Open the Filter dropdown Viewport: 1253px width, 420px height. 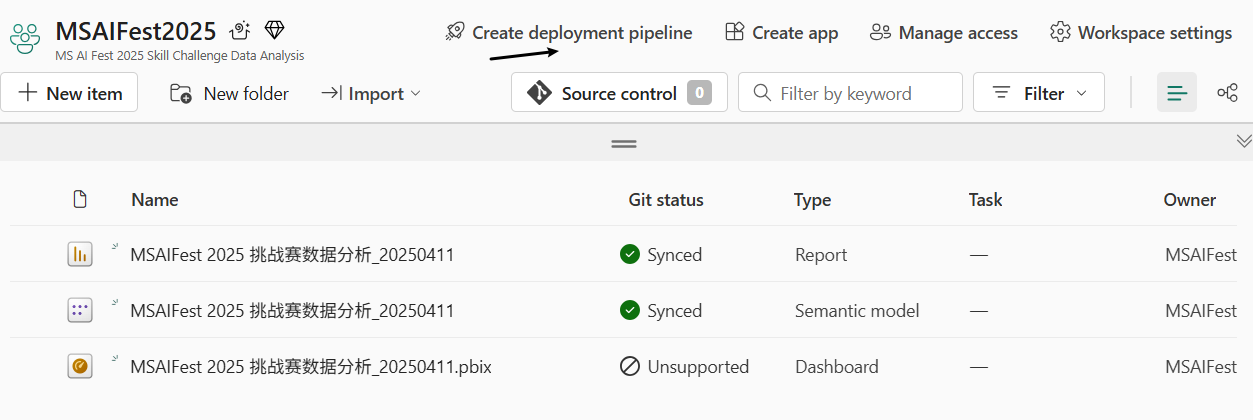[x=1039, y=93]
